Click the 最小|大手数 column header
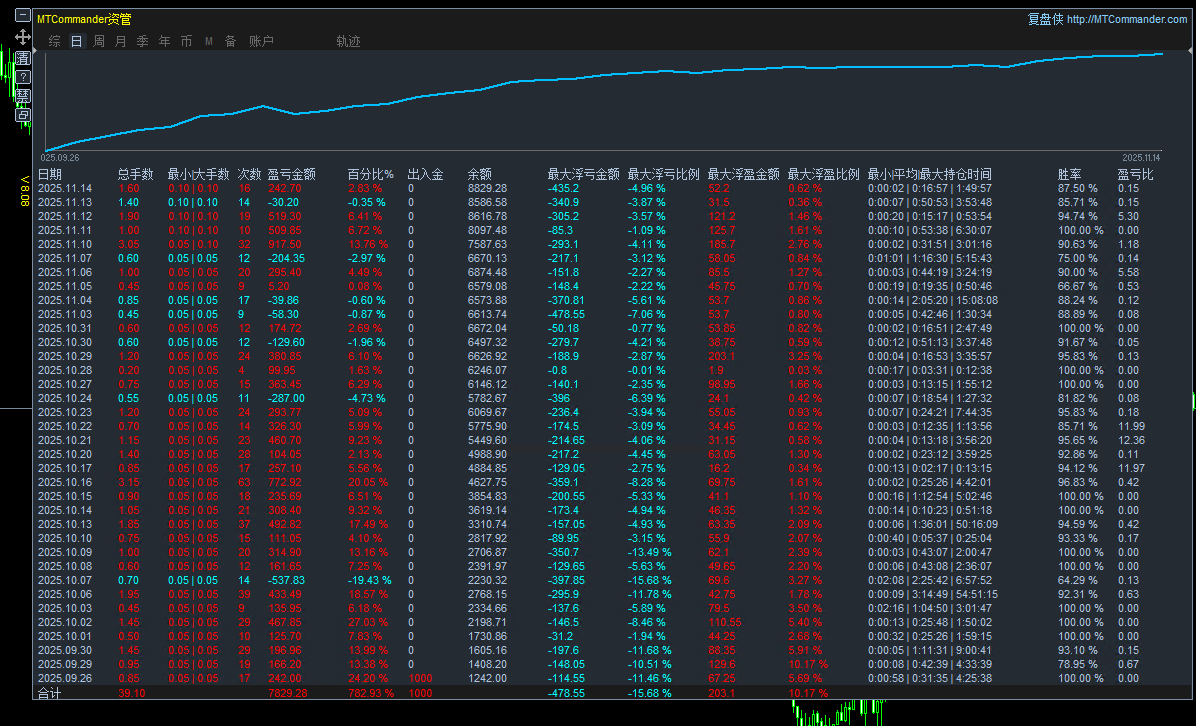Image resolution: width=1196 pixels, height=726 pixels. tap(198, 175)
